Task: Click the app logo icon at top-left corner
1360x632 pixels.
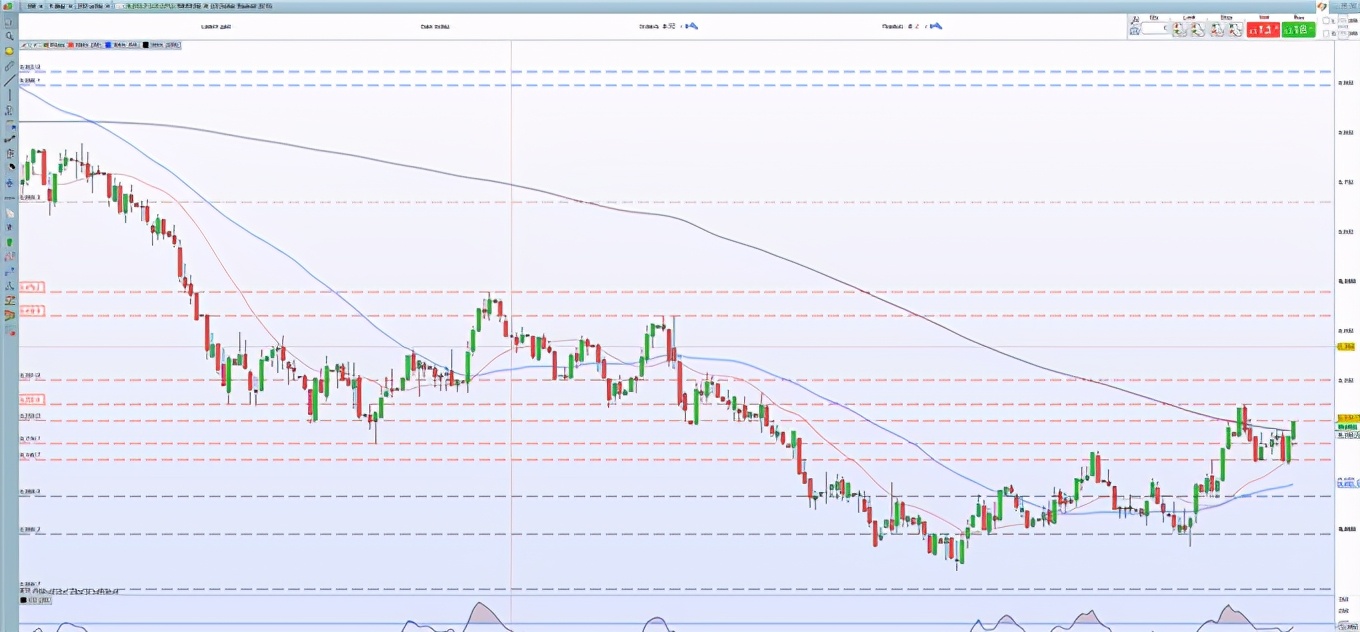Action: (x=7, y=6)
